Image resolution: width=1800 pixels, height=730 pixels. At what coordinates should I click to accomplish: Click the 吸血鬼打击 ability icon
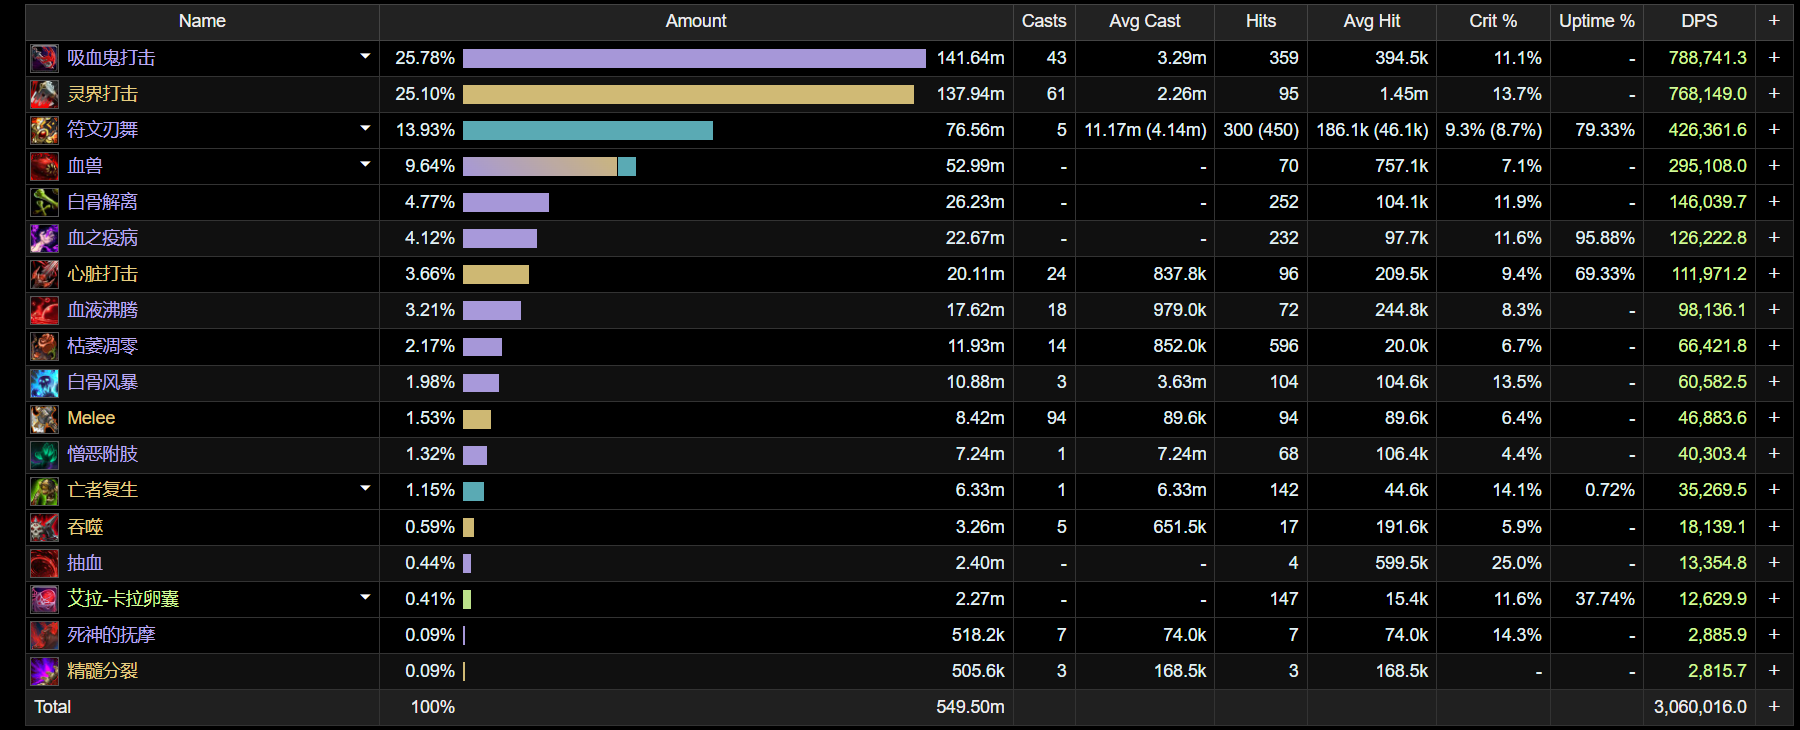pyautogui.click(x=44, y=58)
